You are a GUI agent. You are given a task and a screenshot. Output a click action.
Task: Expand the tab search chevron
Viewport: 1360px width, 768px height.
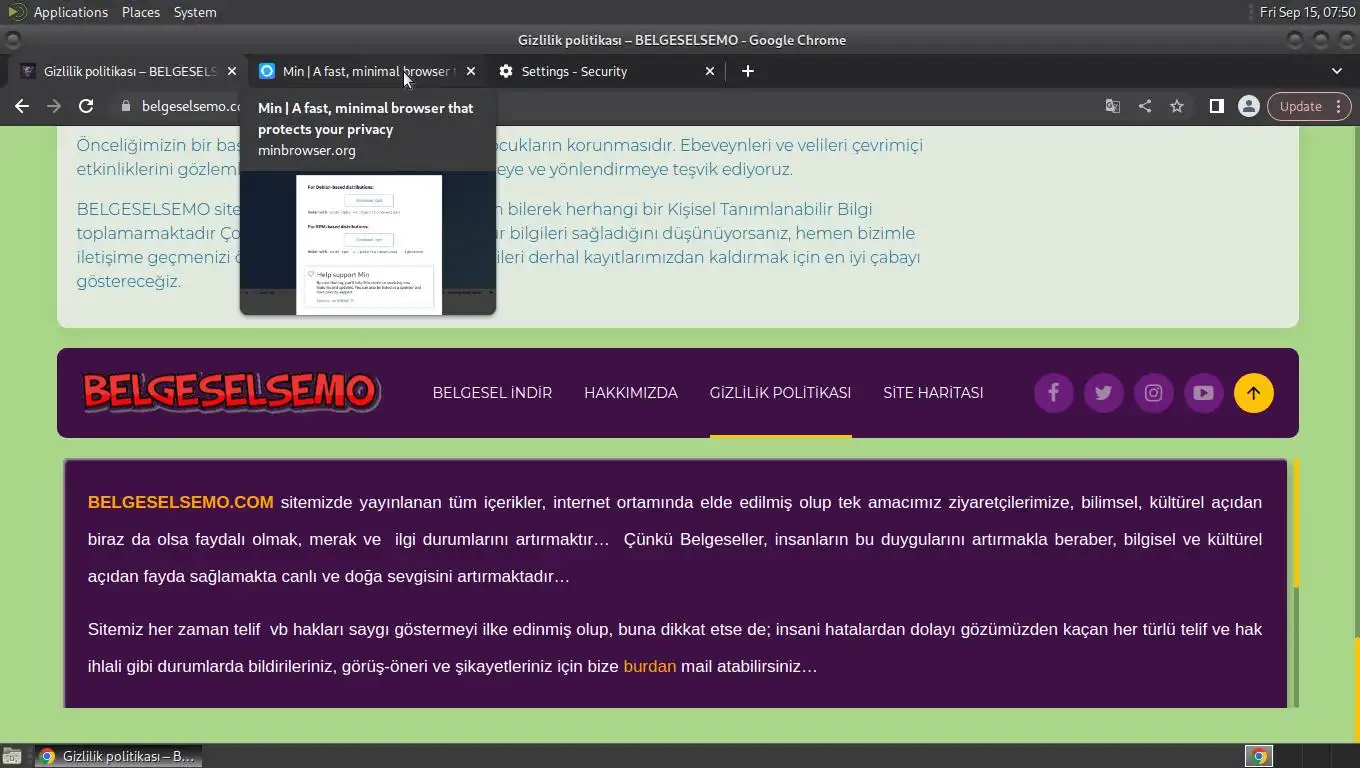(x=1337, y=71)
